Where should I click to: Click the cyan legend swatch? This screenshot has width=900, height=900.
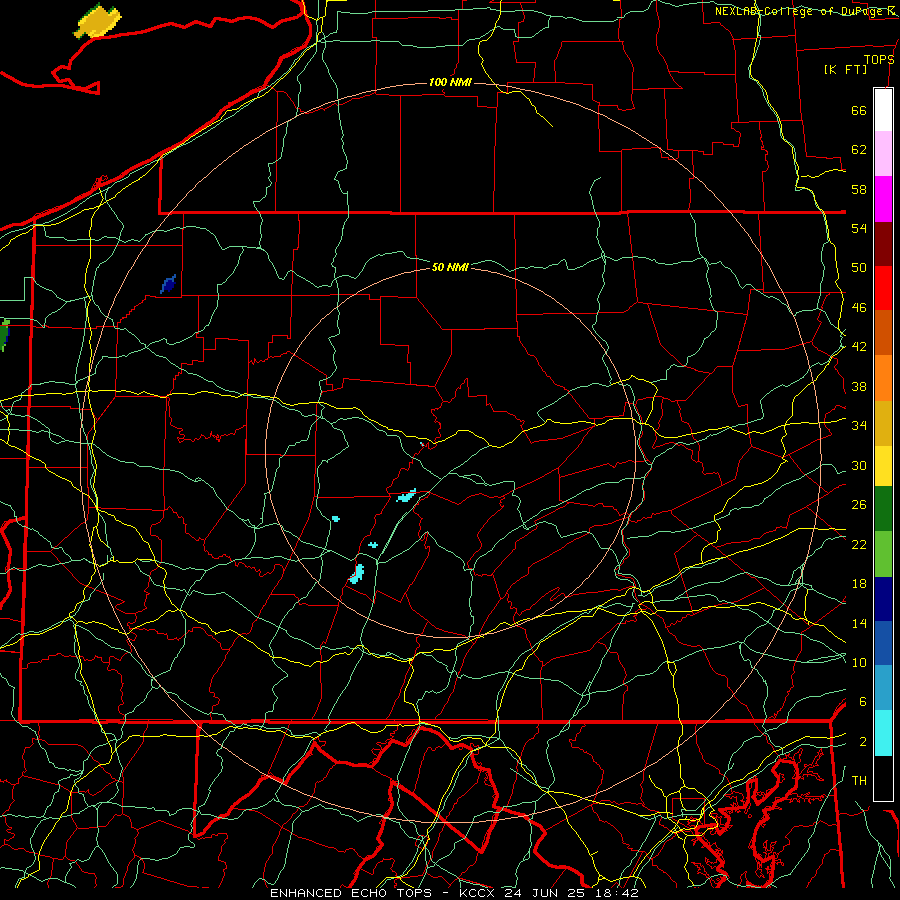883,733
